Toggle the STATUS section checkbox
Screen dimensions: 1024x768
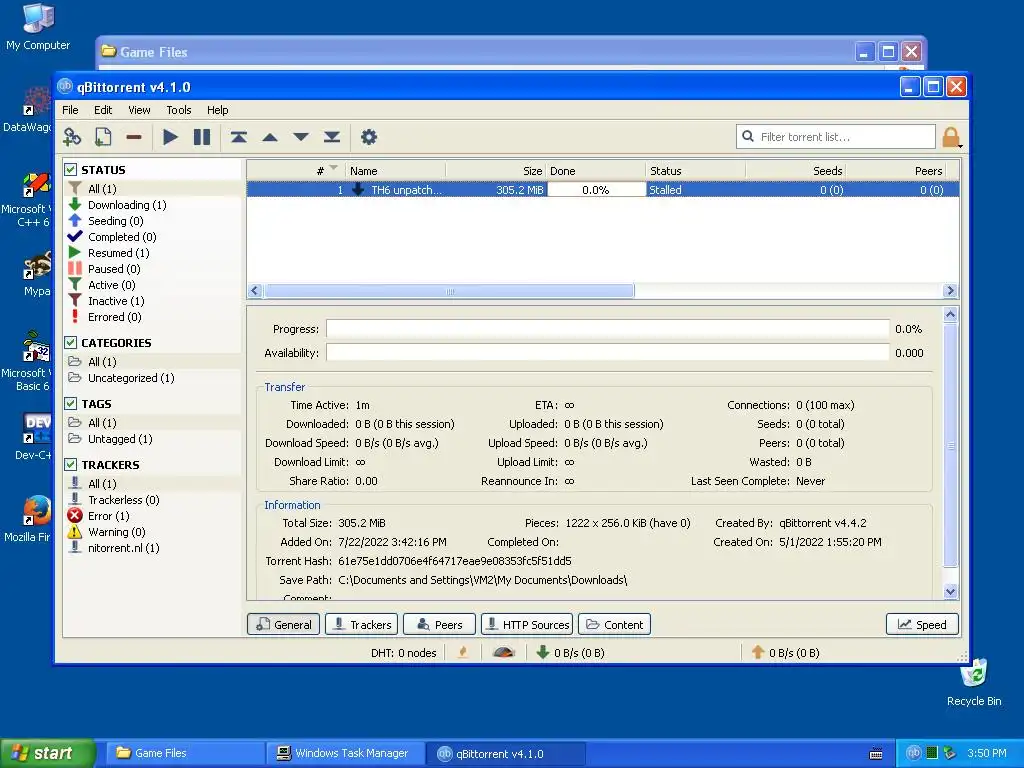click(x=71, y=170)
